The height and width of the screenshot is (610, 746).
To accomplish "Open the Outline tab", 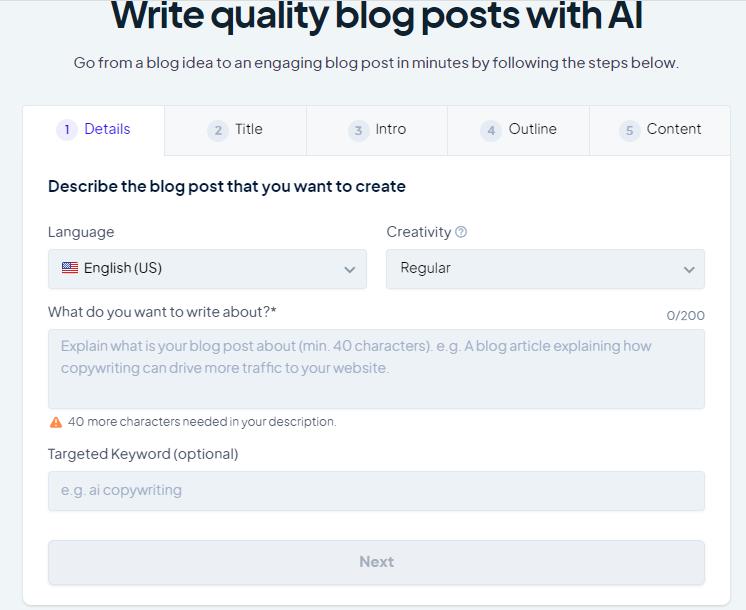I will click(518, 130).
